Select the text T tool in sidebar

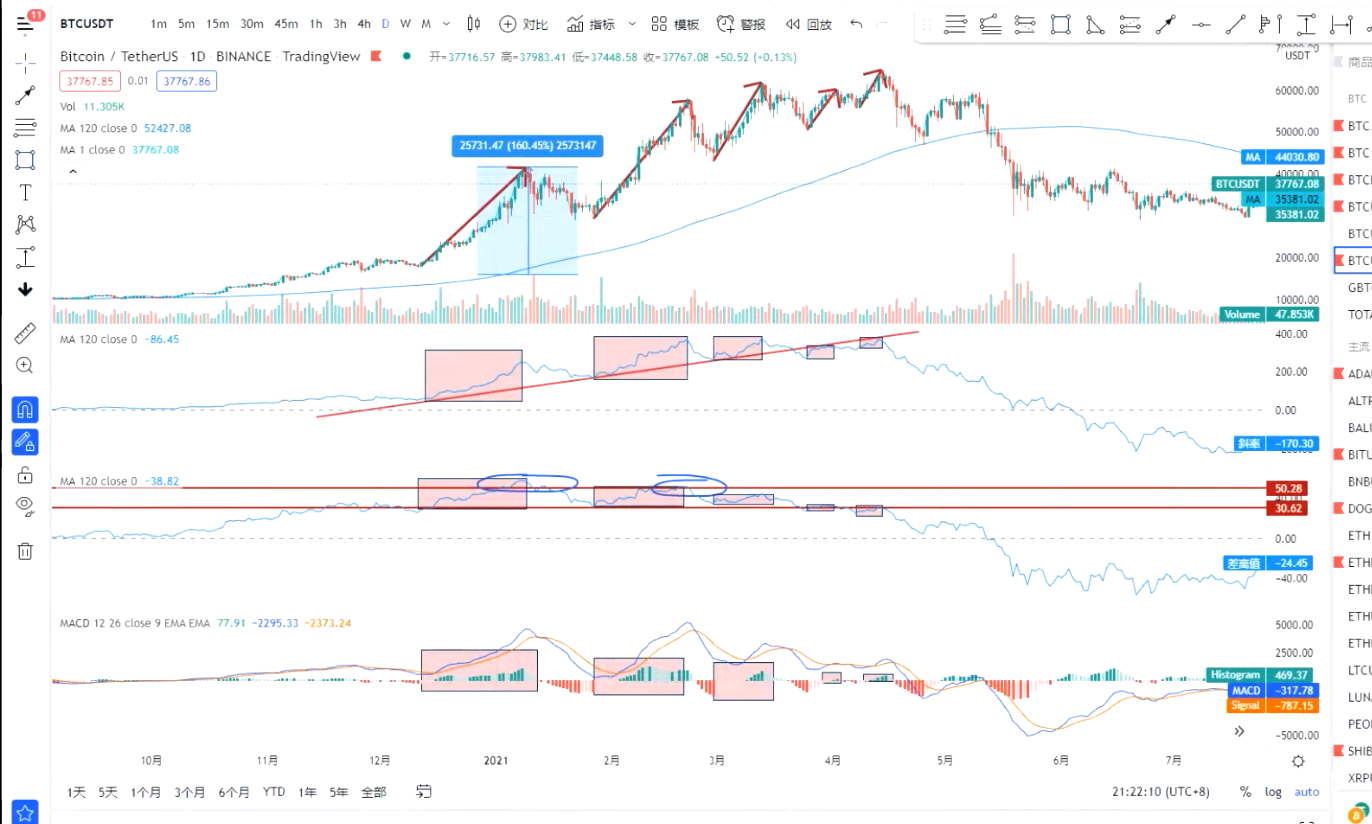click(25, 192)
